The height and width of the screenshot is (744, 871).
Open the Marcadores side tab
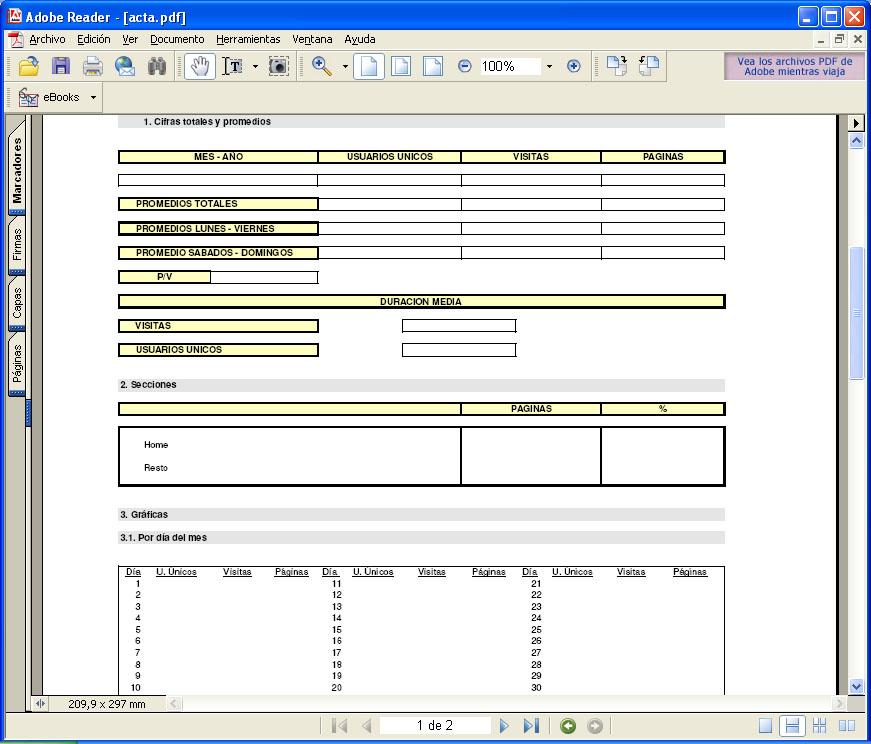(x=17, y=170)
